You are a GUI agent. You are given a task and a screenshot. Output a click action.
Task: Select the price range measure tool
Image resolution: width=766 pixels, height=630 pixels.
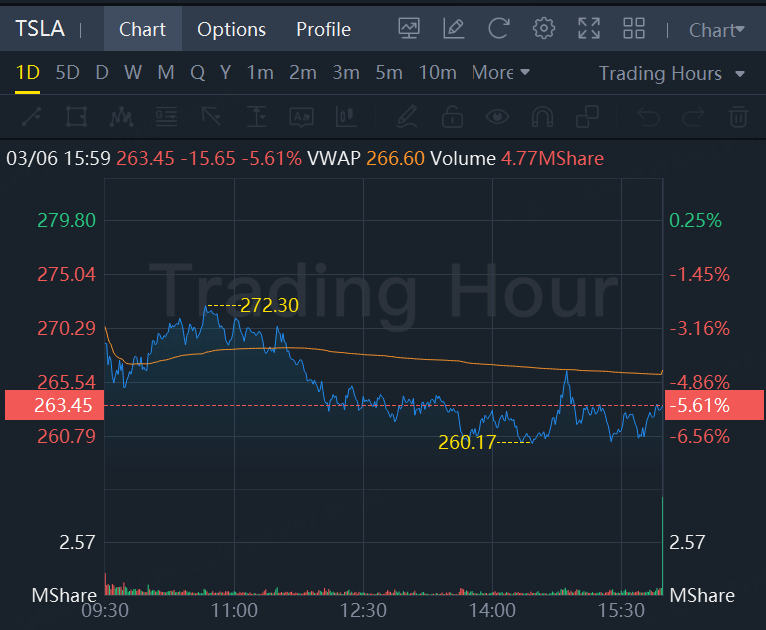[256, 117]
